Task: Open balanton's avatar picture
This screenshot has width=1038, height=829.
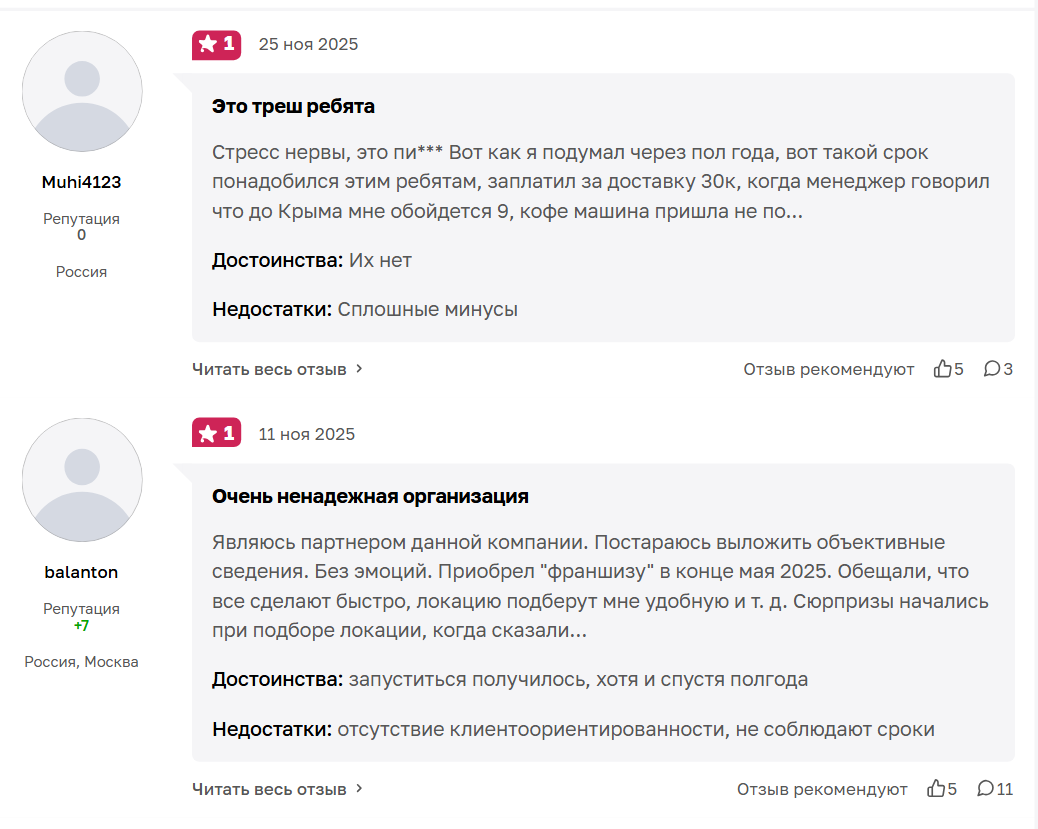Action: pos(82,480)
